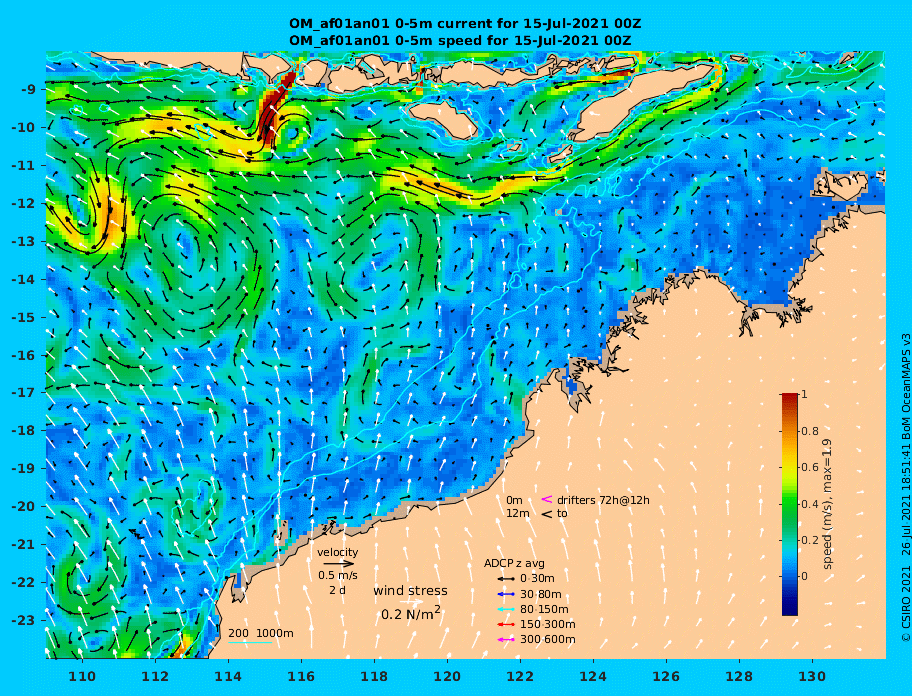The width and height of the screenshot is (912, 696).
Task: Click the colorbar tick label '0.8'
Action: [810, 431]
